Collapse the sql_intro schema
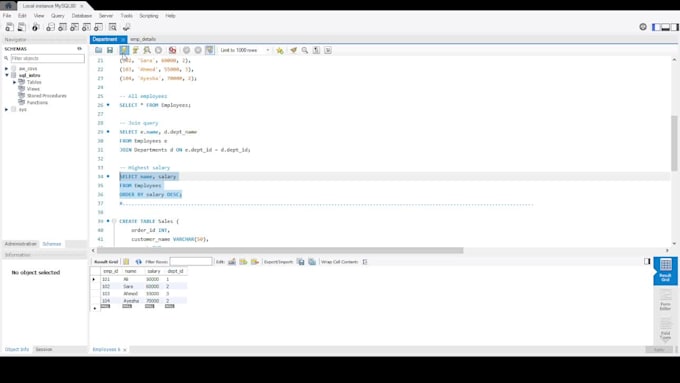 tap(7, 75)
